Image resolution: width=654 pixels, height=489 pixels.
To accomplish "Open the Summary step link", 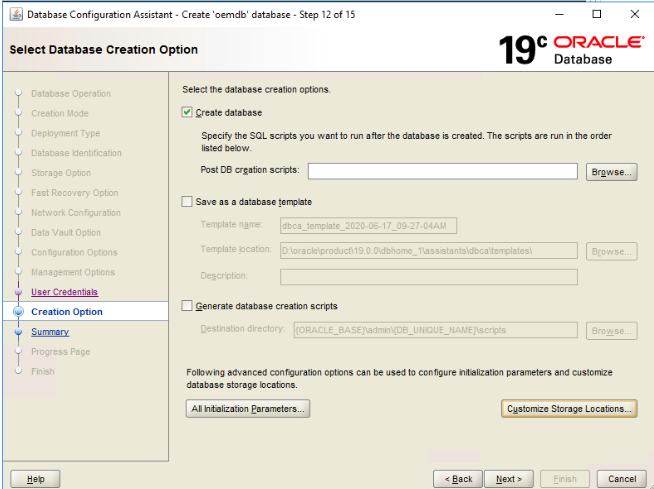I will pyautogui.click(x=50, y=332).
